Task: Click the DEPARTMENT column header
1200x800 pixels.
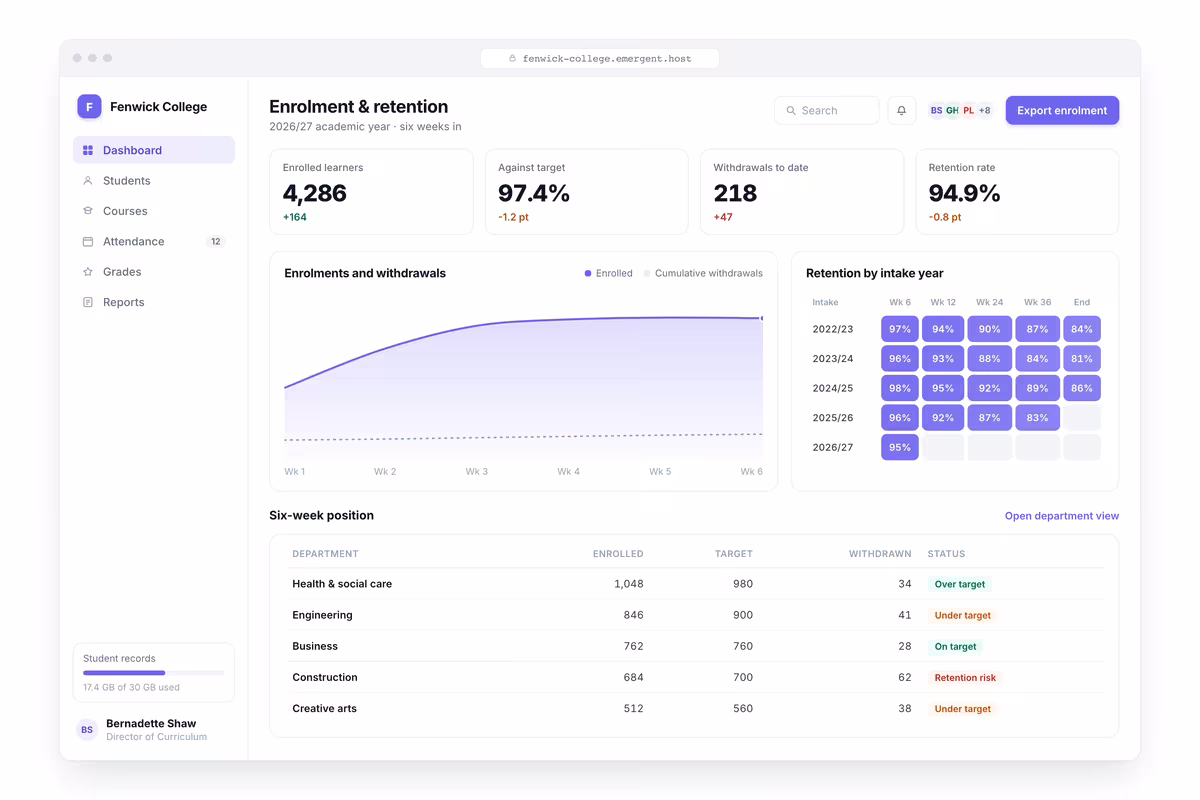Action: click(325, 554)
